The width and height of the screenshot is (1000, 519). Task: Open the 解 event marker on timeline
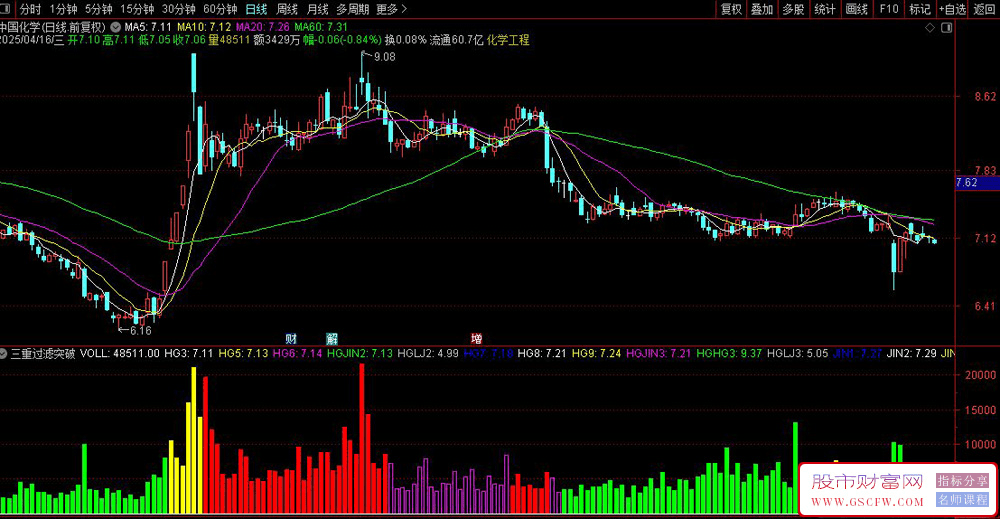(x=332, y=339)
